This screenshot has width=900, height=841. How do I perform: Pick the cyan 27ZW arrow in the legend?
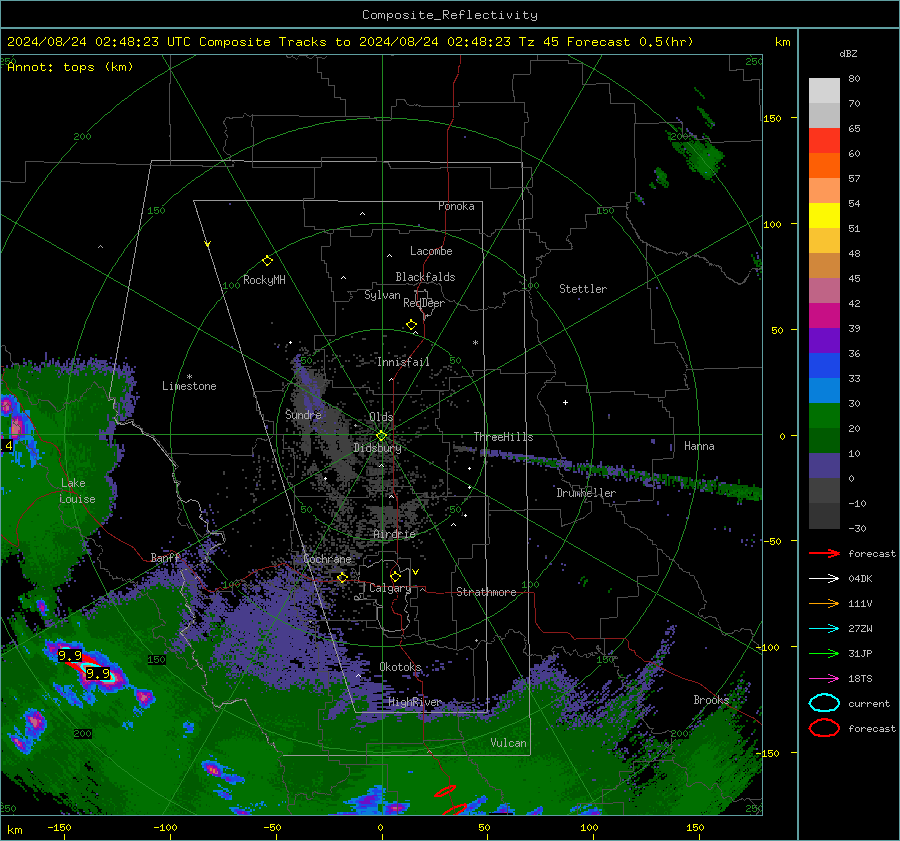(824, 628)
